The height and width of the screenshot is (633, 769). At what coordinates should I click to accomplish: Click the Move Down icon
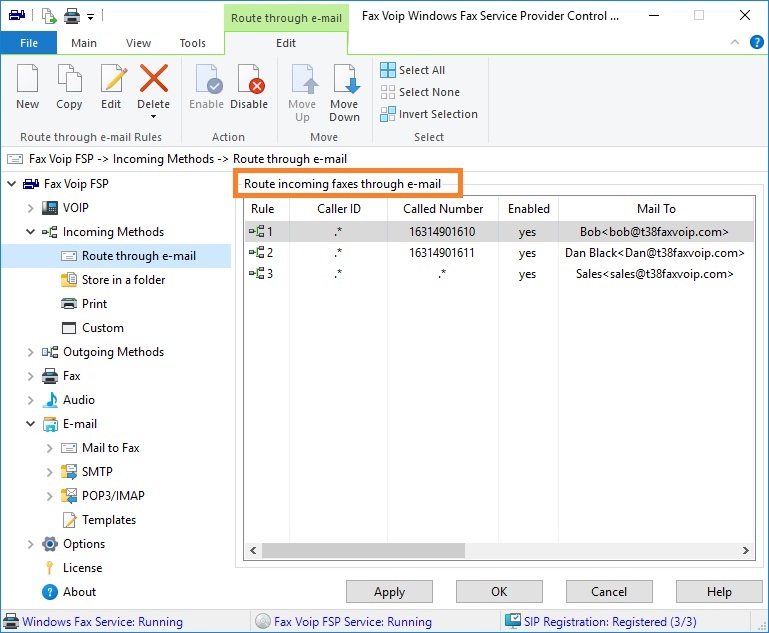click(346, 78)
